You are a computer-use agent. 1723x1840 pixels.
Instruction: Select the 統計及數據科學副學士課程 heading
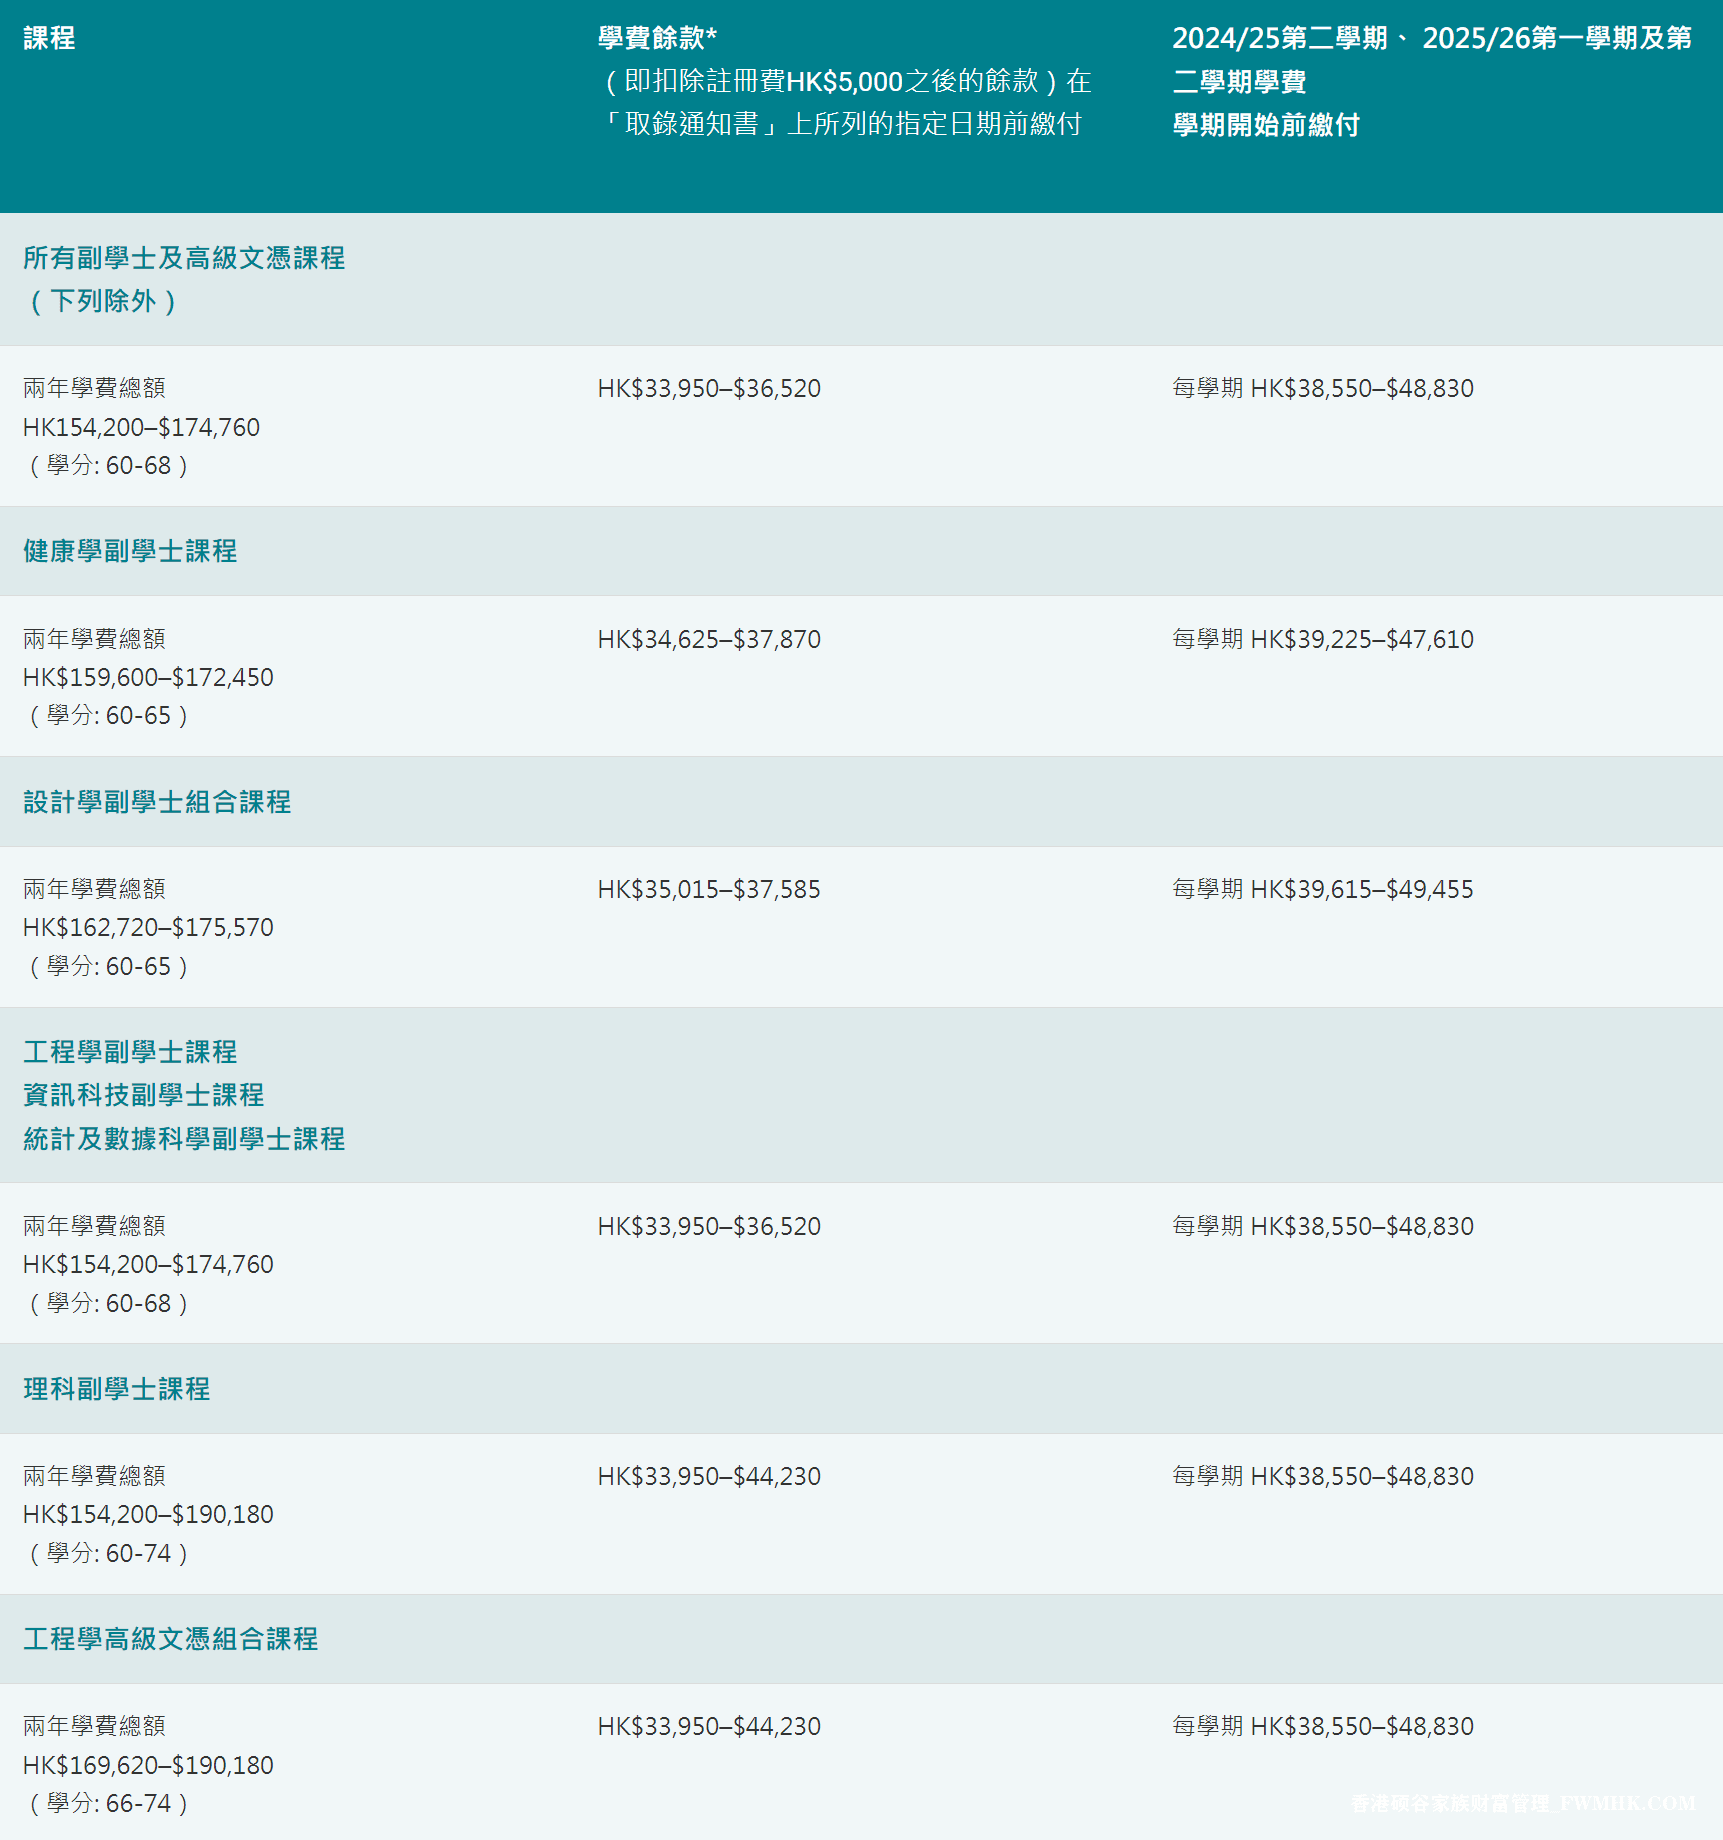tap(184, 1139)
